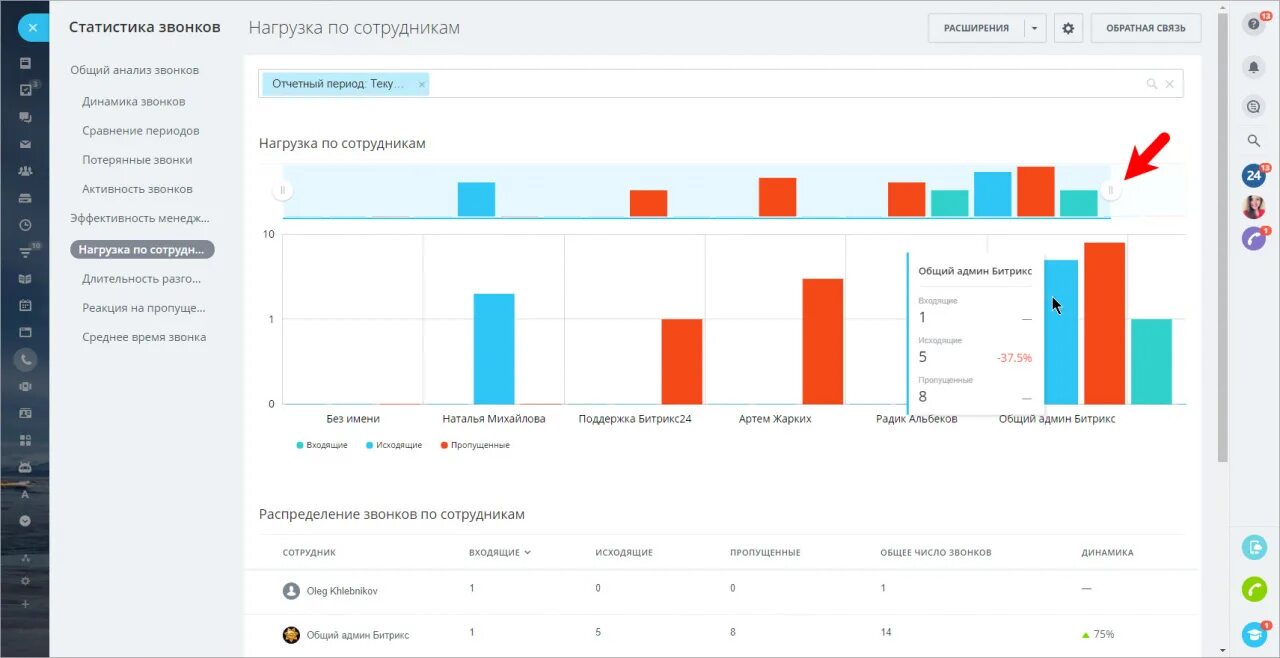Click the green phone dial button

(1254, 589)
